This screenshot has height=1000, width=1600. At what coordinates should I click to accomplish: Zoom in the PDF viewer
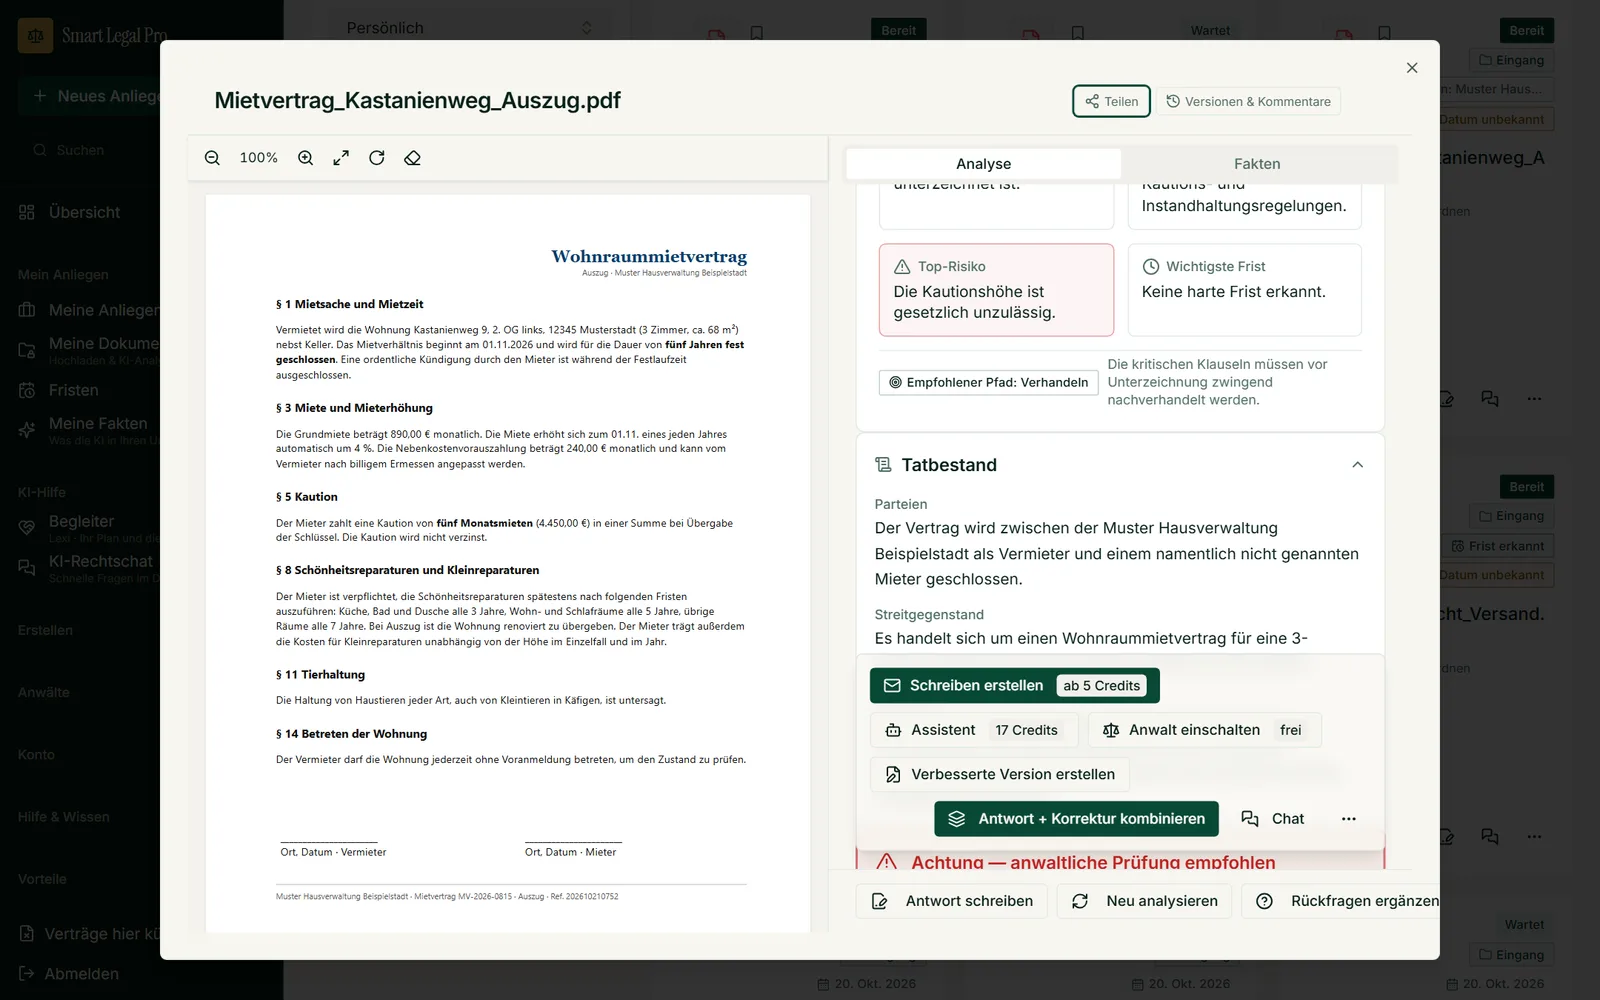click(306, 158)
